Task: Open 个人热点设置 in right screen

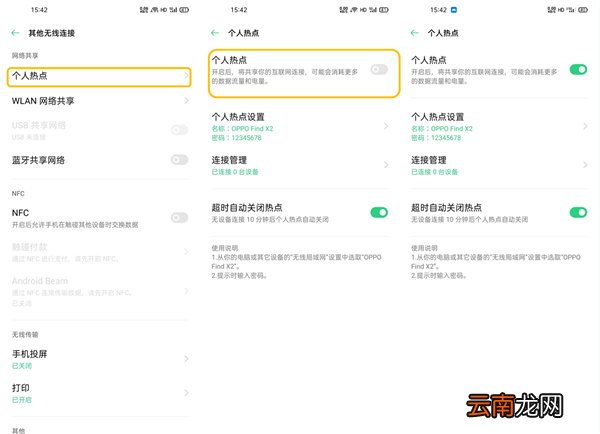Action: click(500, 126)
